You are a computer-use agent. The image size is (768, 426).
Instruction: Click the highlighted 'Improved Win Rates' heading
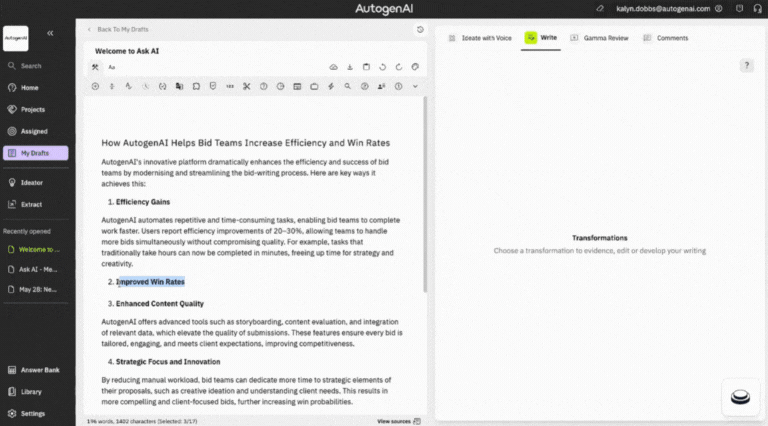coord(150,282)
